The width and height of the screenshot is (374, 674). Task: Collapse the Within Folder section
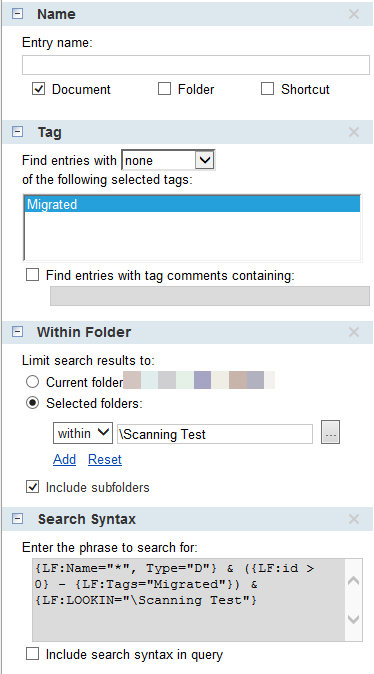coord(17,332)
